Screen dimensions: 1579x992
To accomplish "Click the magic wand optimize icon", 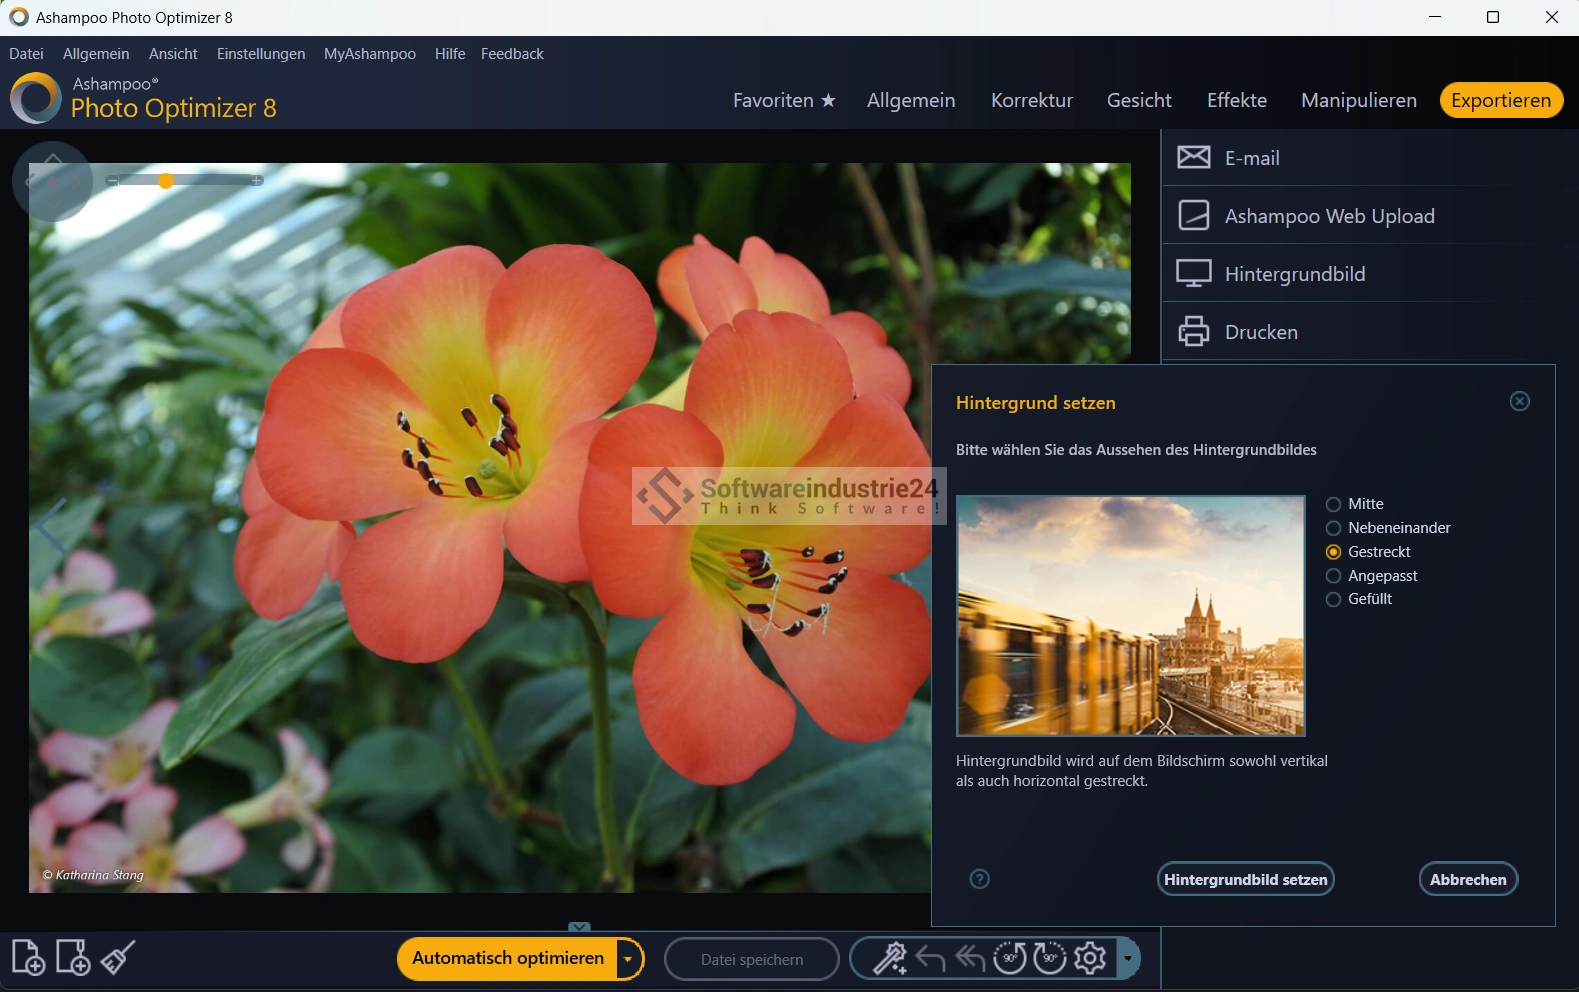I will (889, 958).
